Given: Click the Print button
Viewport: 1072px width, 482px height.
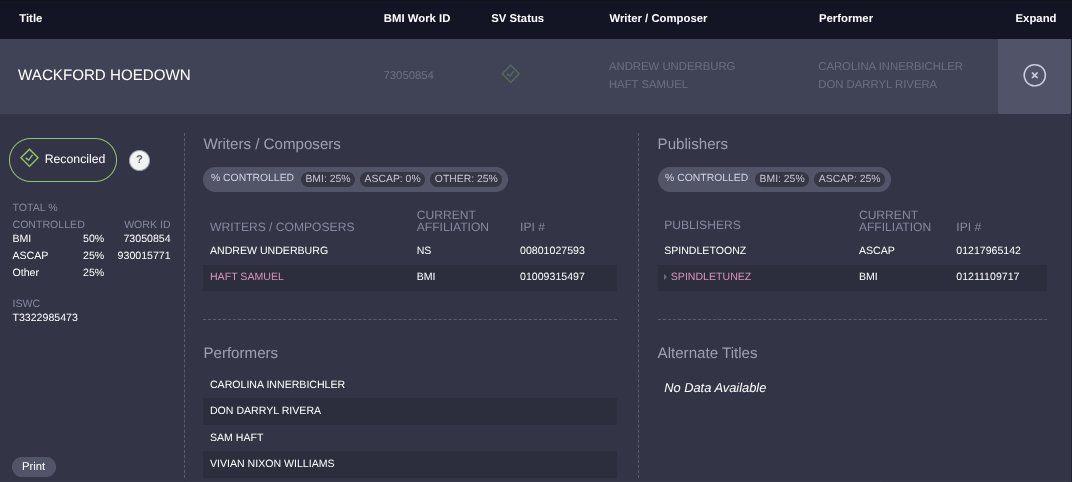Looking at the screenshot, I should click(34, 466).
